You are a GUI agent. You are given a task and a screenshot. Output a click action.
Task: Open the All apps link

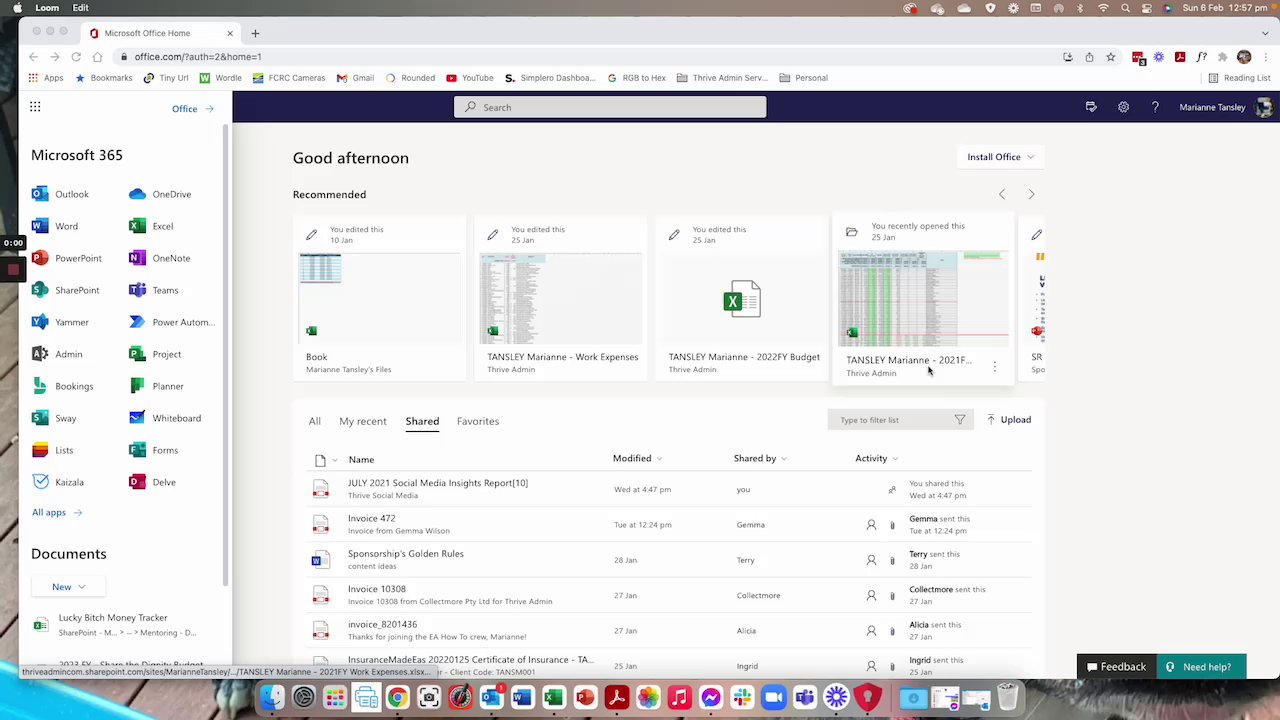pos(57,512)
